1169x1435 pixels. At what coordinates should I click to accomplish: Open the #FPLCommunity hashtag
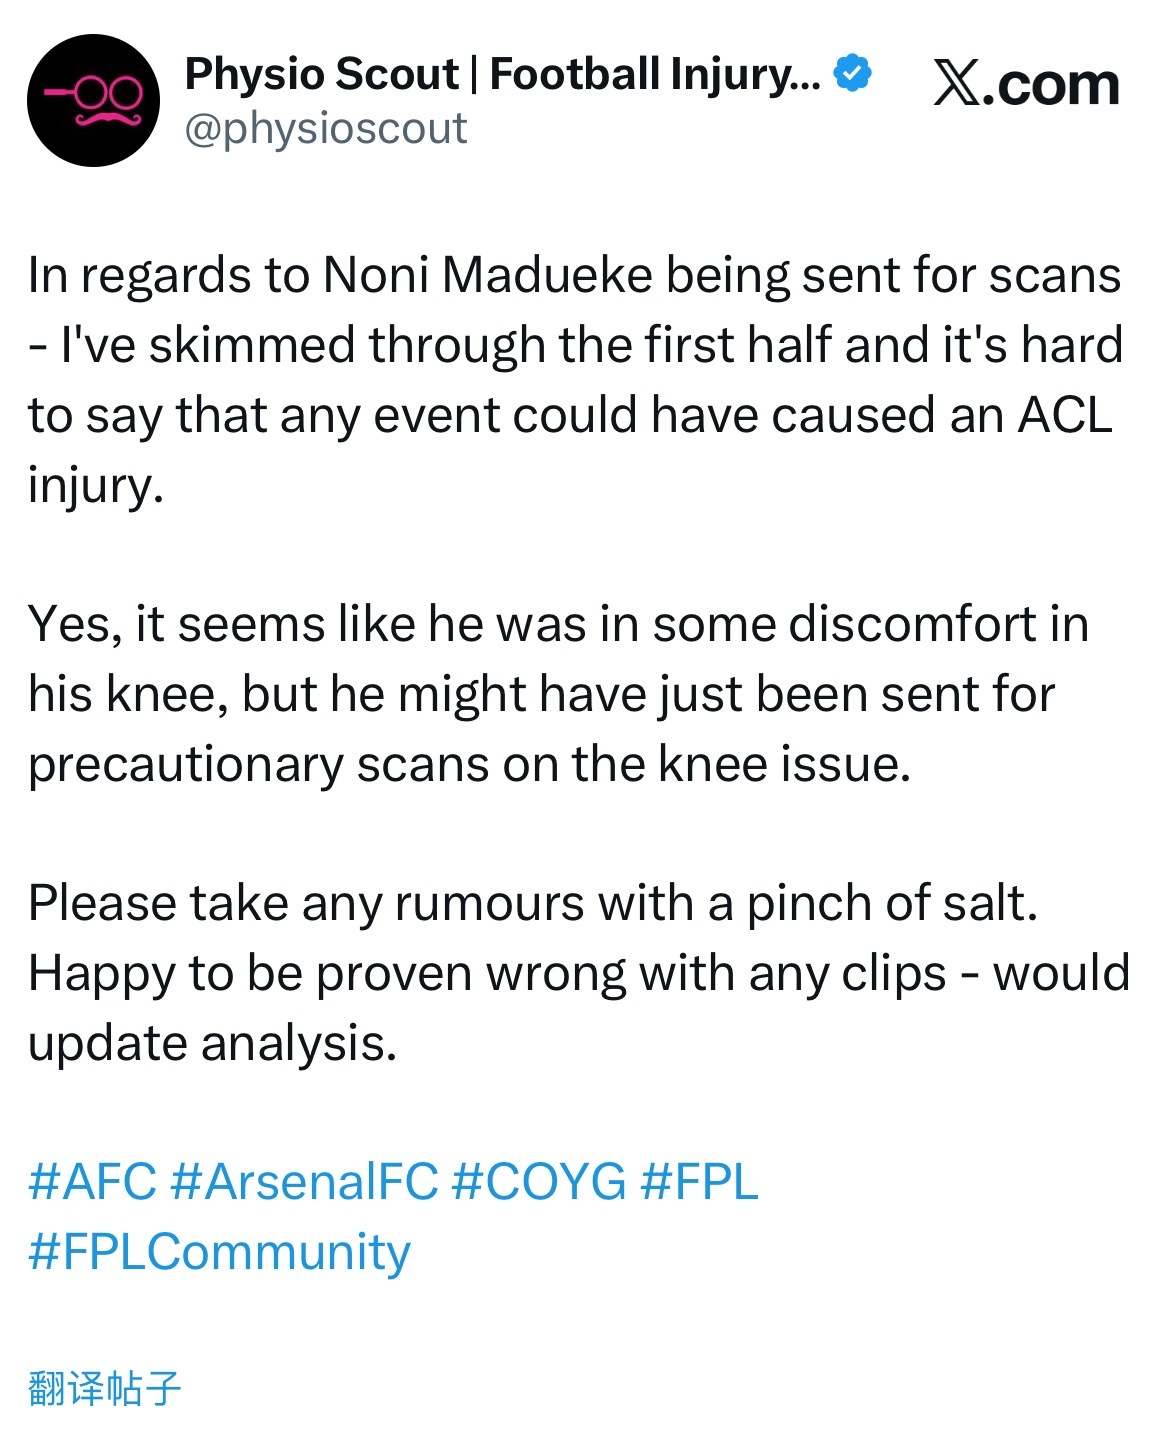tap(219, 1251)
